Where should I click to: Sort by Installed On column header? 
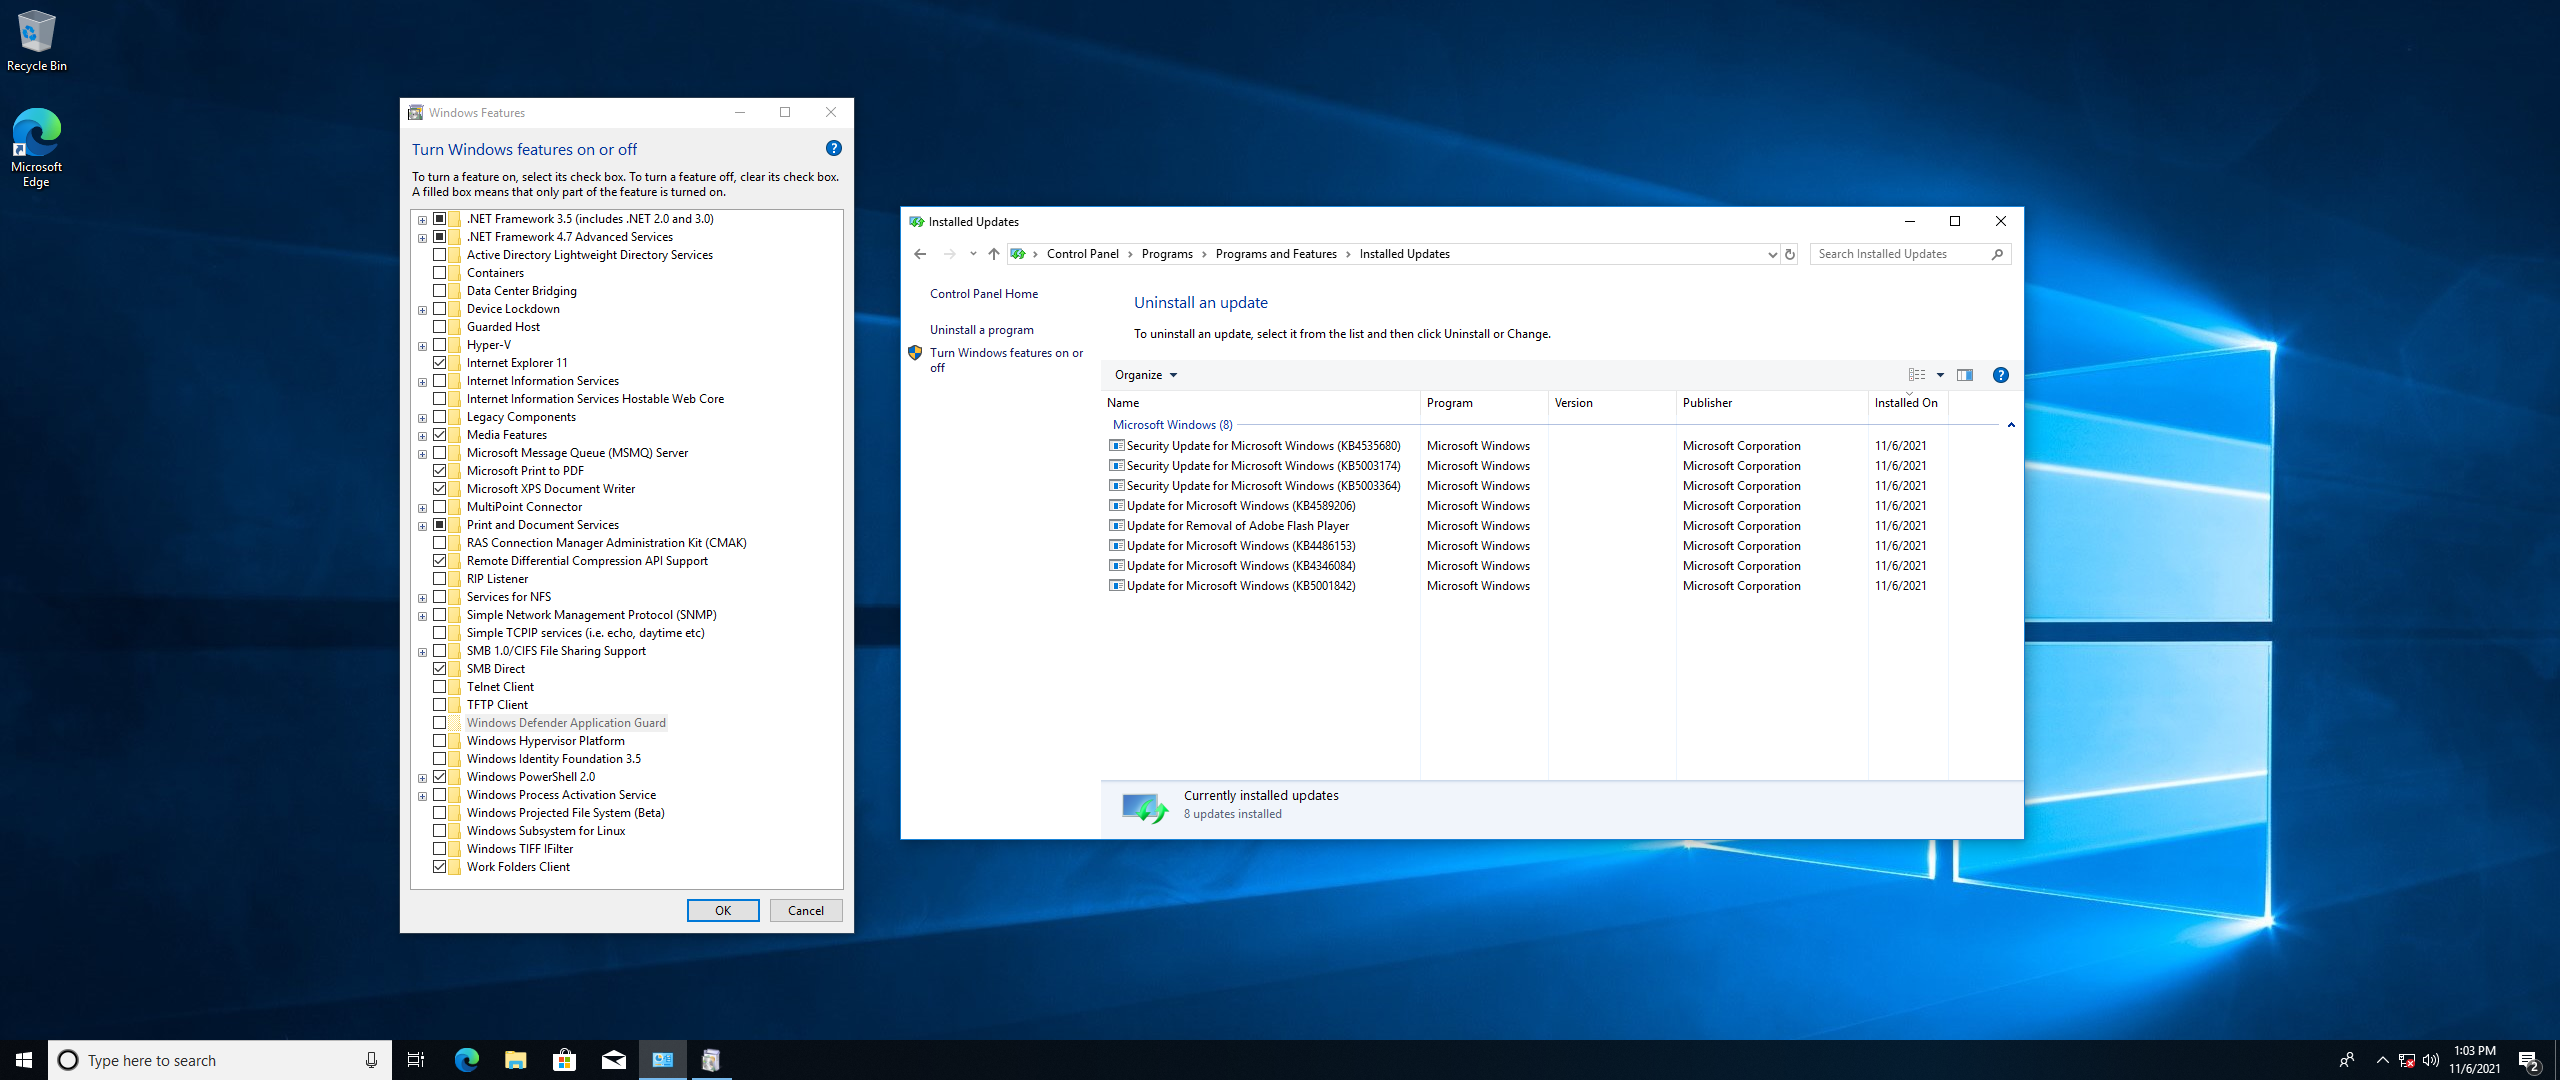click(x=1908, y=403)
